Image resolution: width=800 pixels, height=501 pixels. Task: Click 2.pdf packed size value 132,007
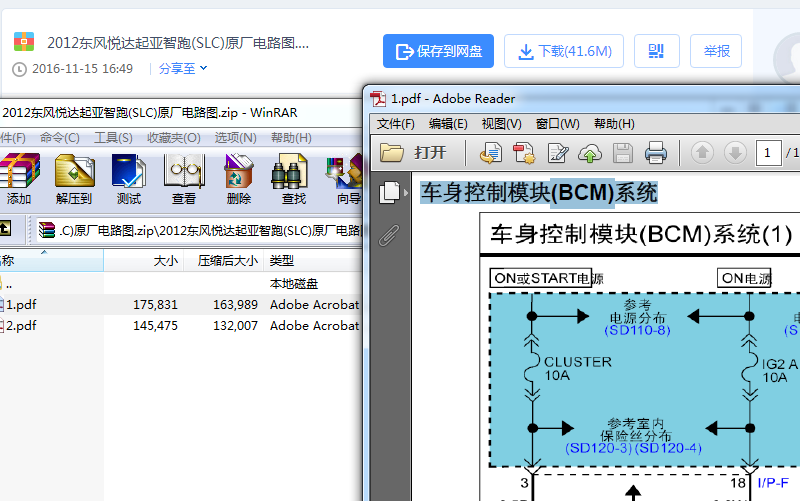click(235, 325)
